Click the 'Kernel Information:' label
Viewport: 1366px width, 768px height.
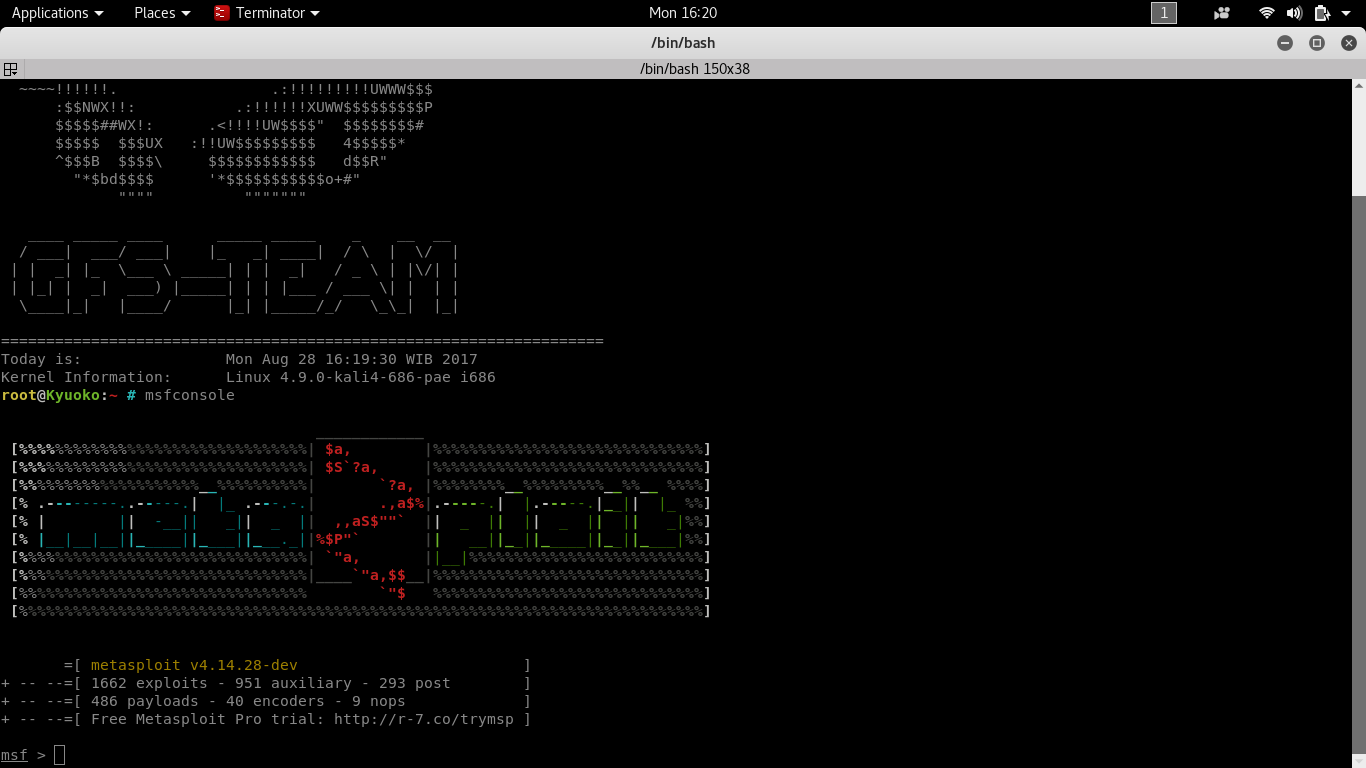coord(86,377)
